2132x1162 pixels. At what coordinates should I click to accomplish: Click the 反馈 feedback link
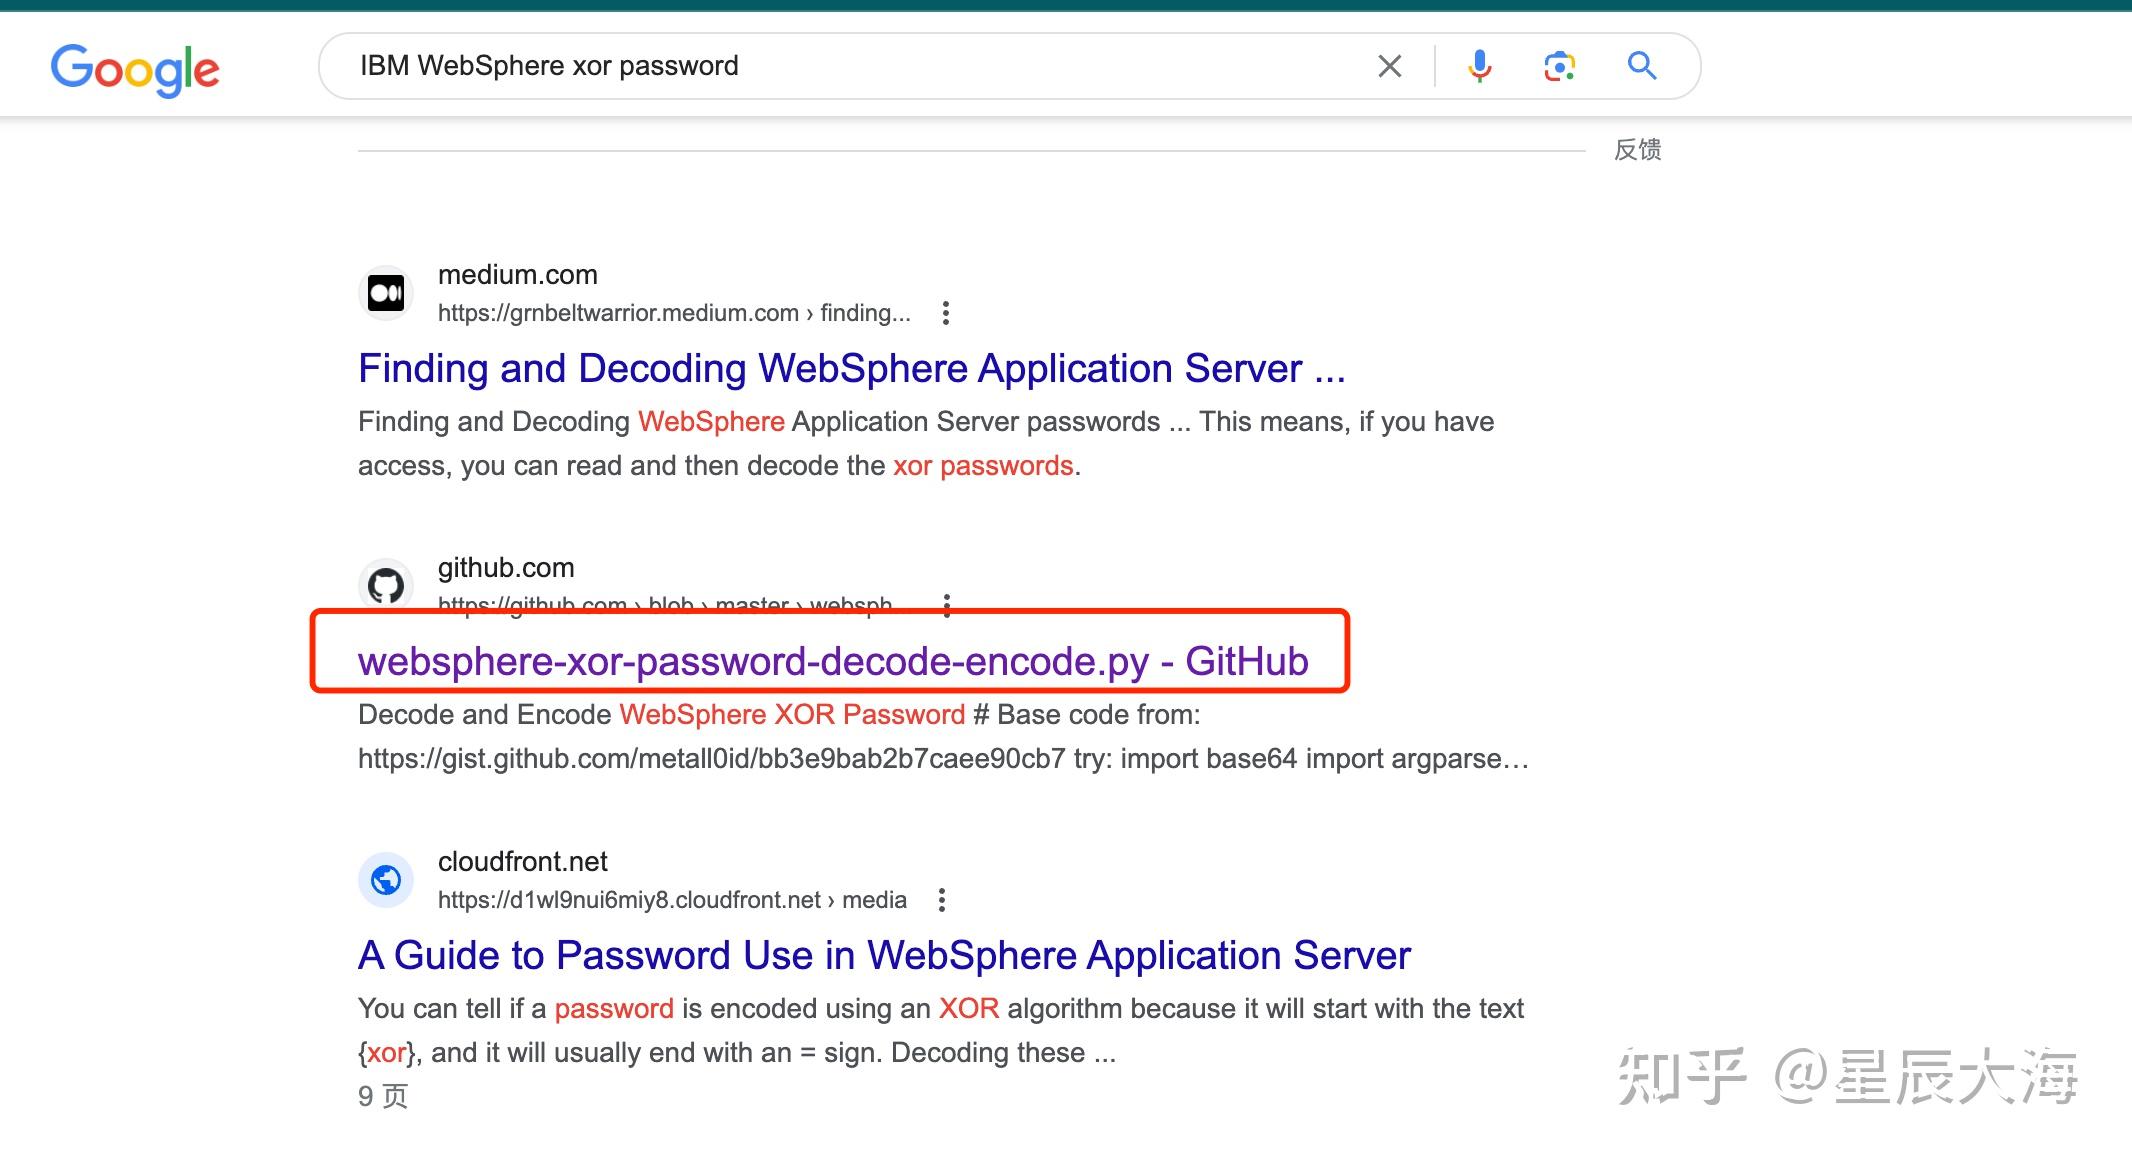point(1637,150)
